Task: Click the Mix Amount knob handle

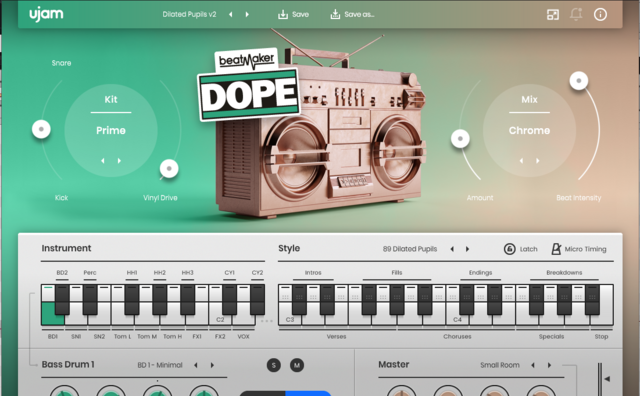Action: (x=460, y=139)
